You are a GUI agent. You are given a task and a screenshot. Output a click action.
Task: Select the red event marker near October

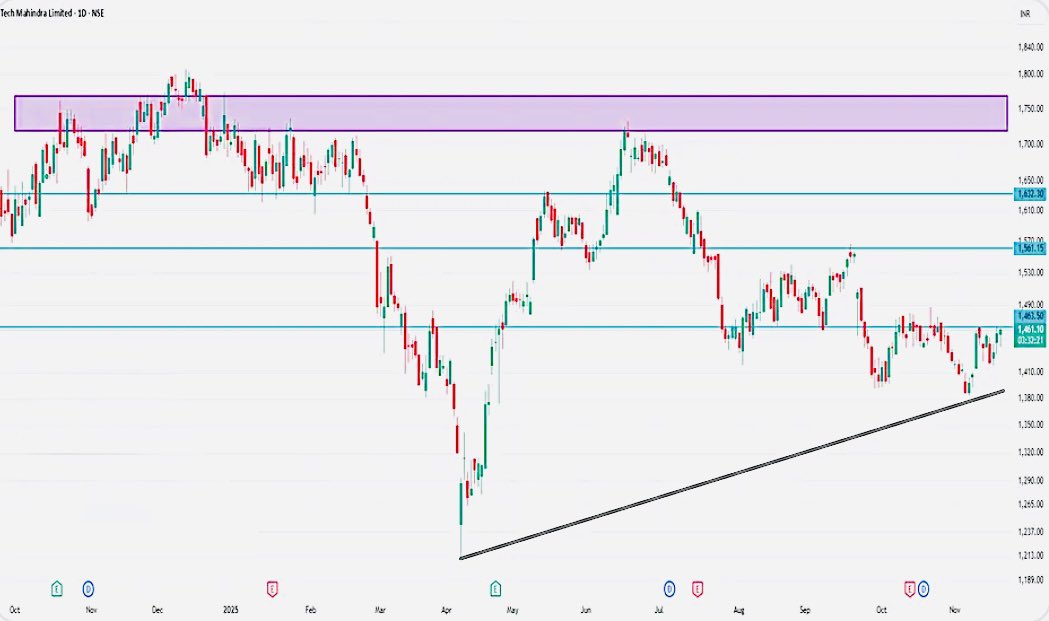point(908,589)
